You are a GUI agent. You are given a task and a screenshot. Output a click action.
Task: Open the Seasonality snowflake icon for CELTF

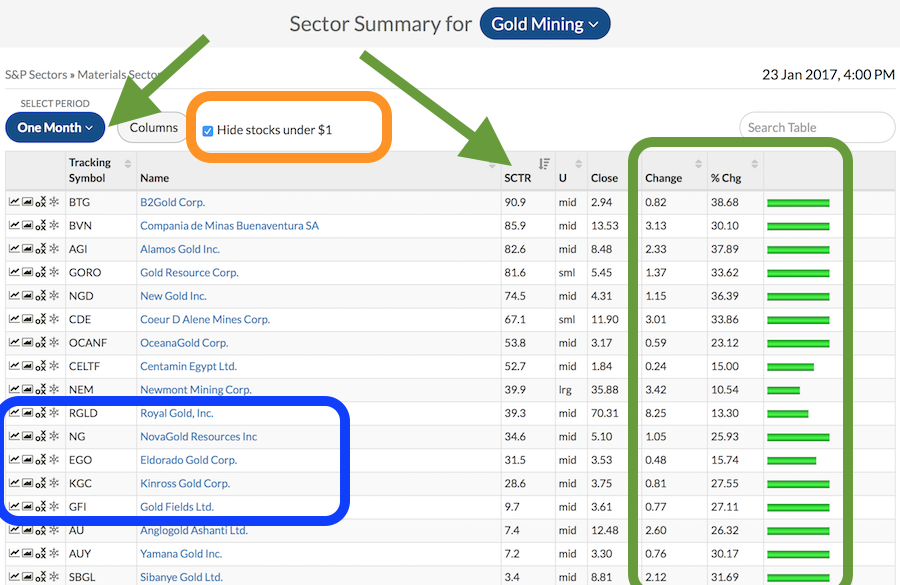click(53, 367)
